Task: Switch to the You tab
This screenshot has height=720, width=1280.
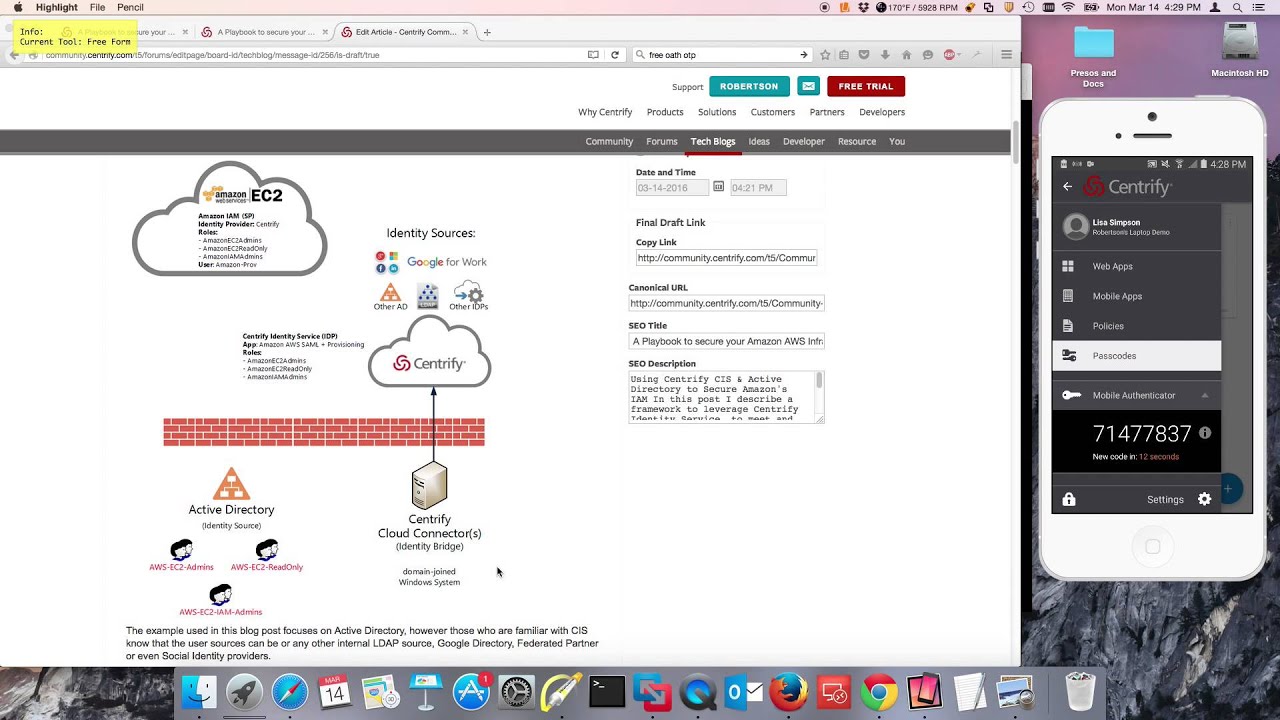Action: (897, 142)
